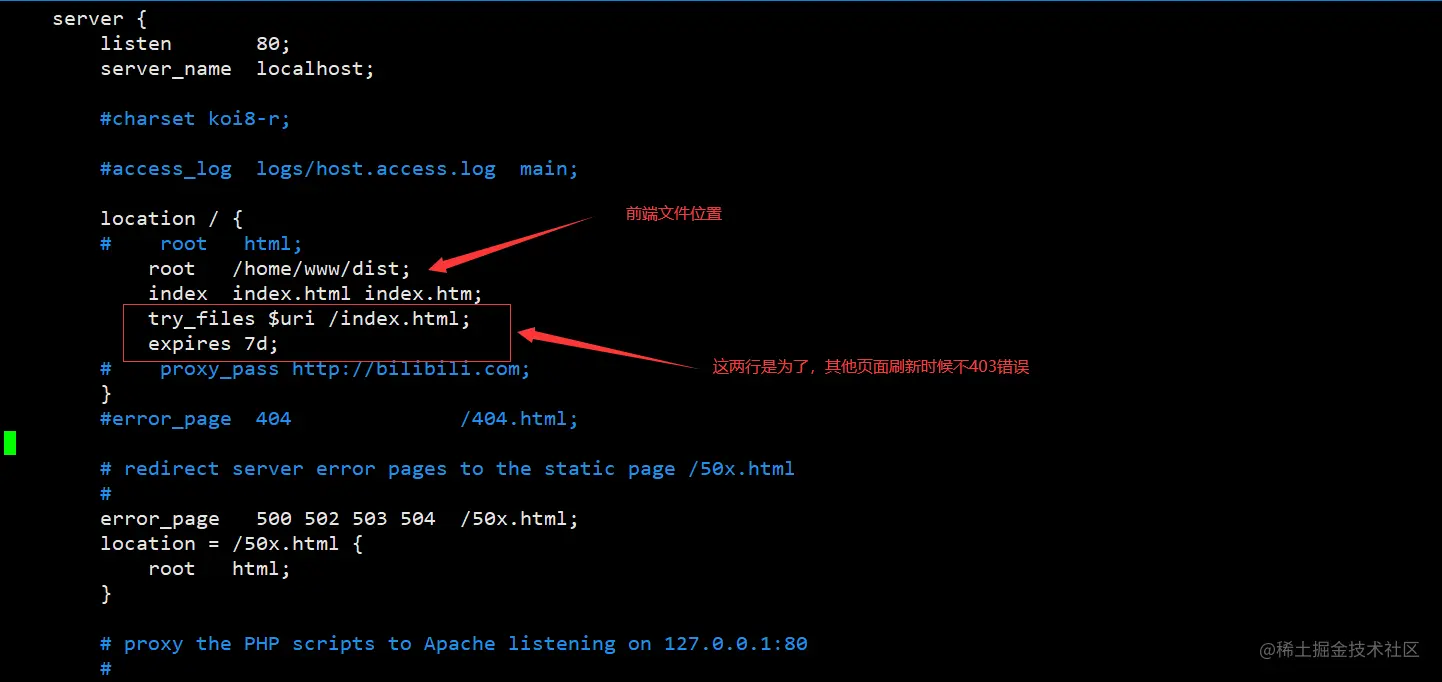Click the 'server {' opening line
Image resolution: width=1442 pixels, height=682 pixels.
point(100,19)
